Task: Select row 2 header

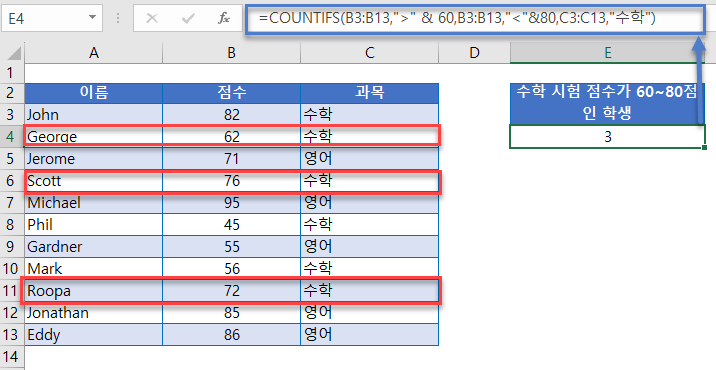Action: (x=11, y=93)
